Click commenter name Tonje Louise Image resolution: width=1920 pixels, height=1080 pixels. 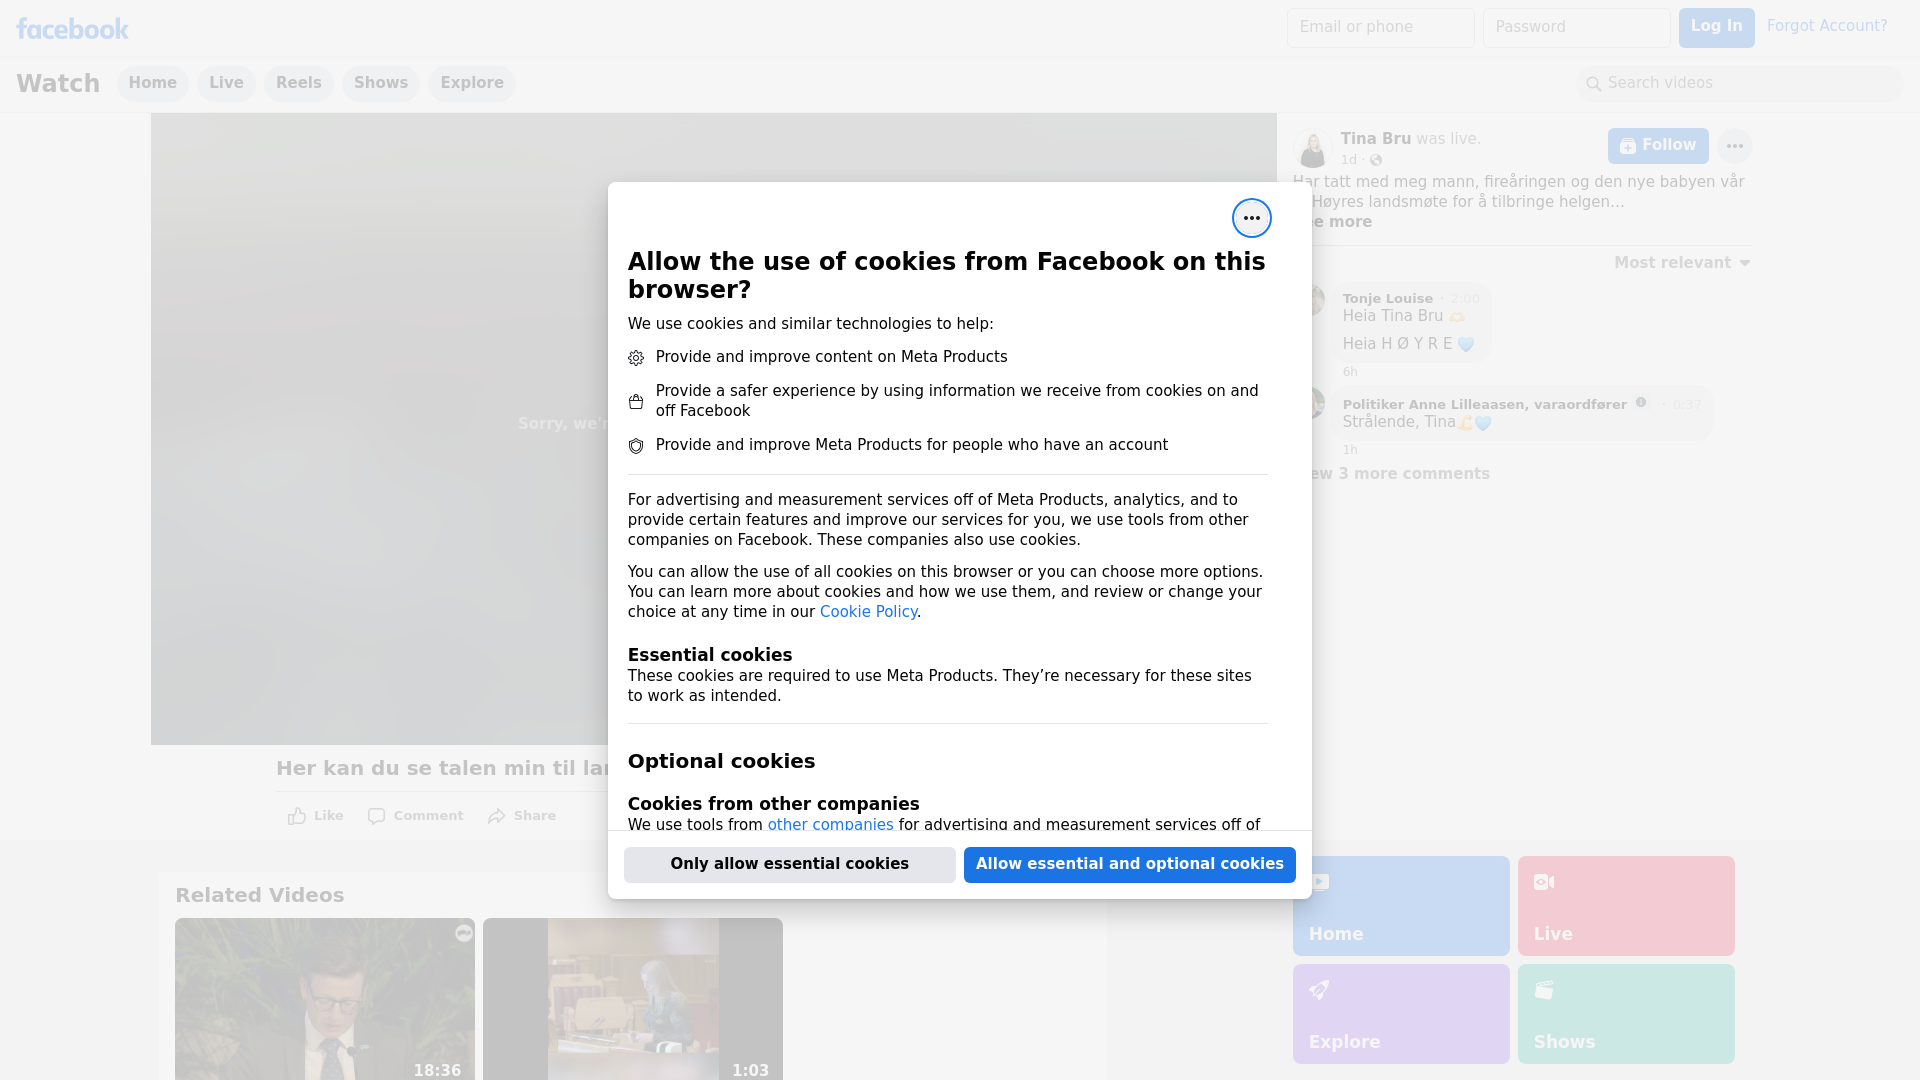[x=1387, y=299]
